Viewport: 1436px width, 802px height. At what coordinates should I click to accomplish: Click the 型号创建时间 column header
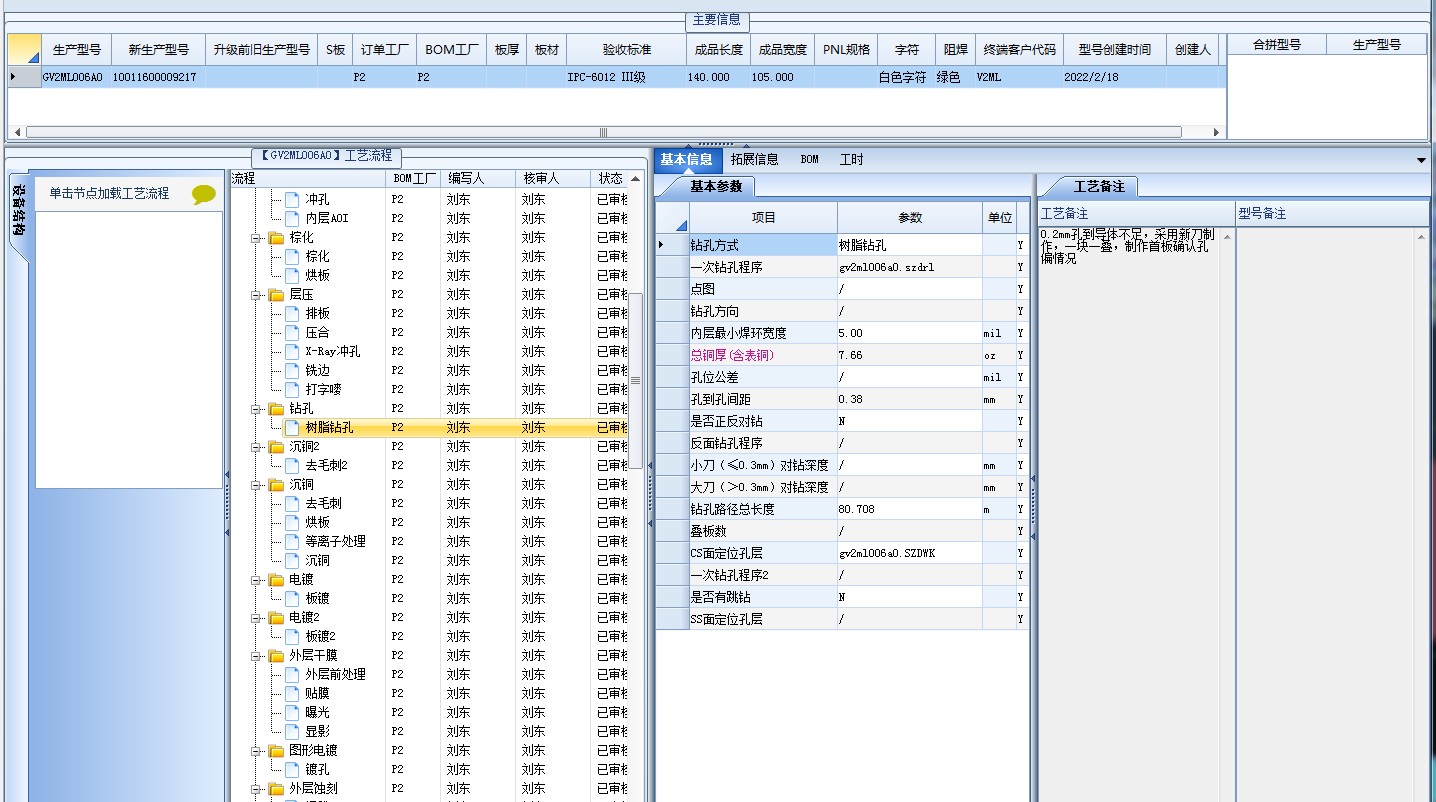(x=1114, y=49)
